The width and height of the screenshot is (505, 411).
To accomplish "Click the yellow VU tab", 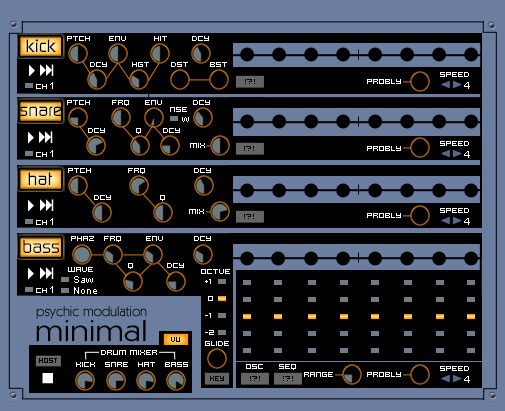I will 176,339.
